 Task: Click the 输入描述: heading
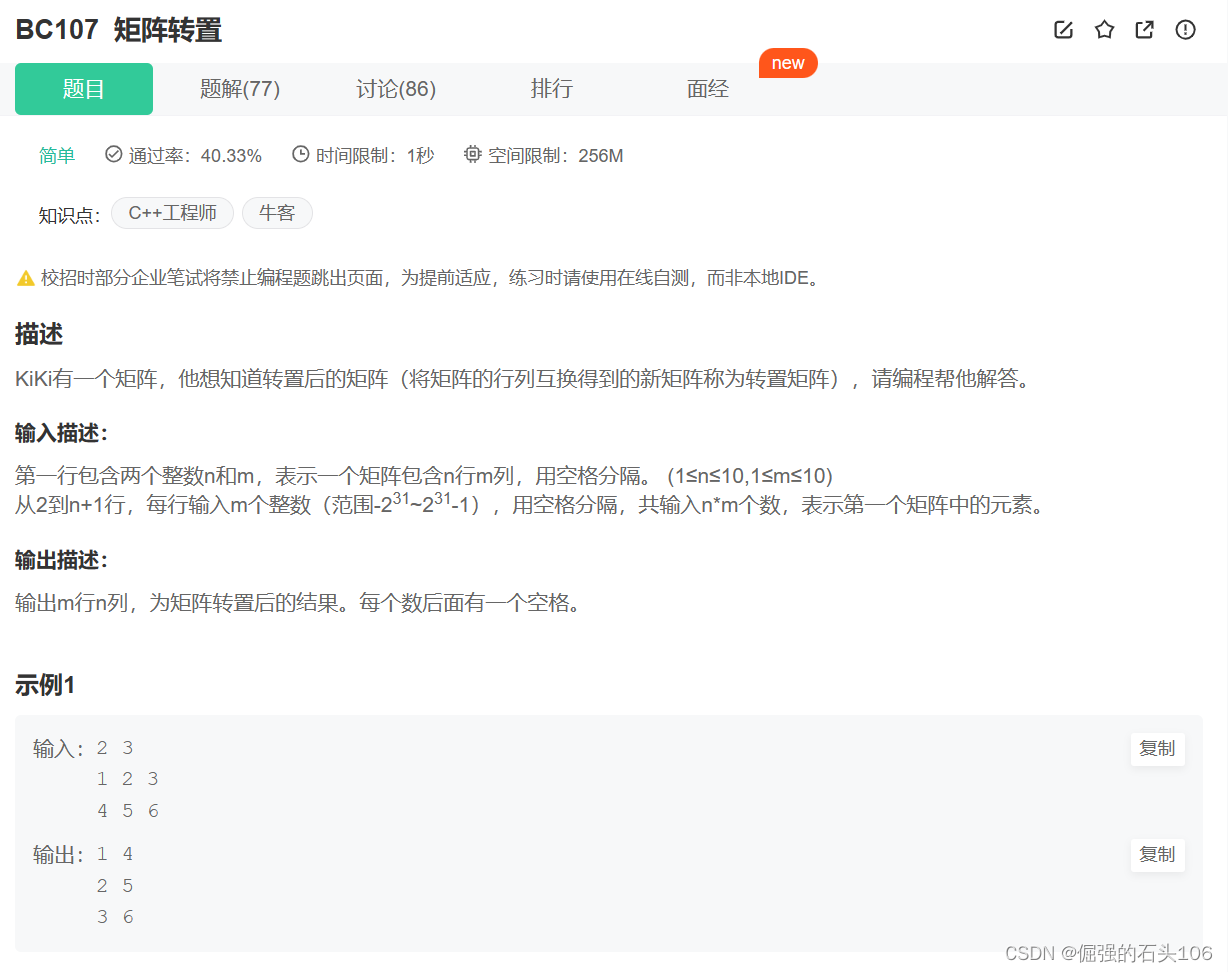pyautogui.click(x=61, y=432)
